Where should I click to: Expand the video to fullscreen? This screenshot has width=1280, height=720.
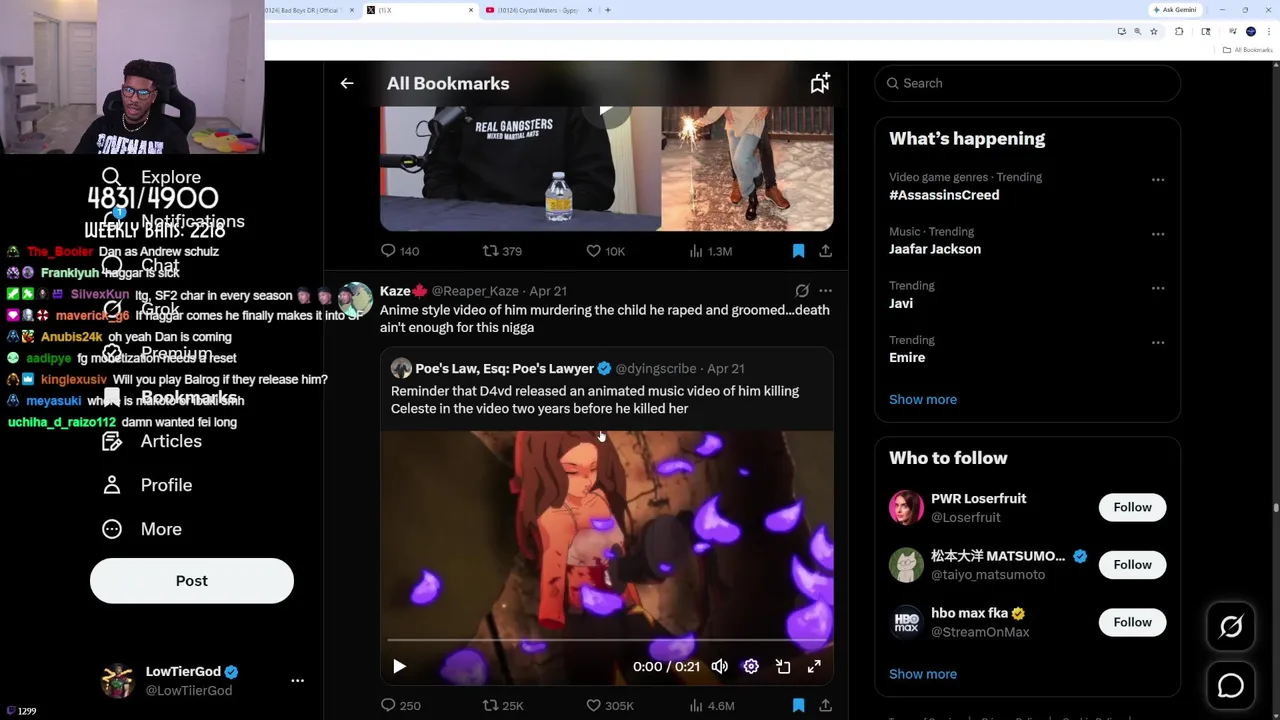[814, 666]
